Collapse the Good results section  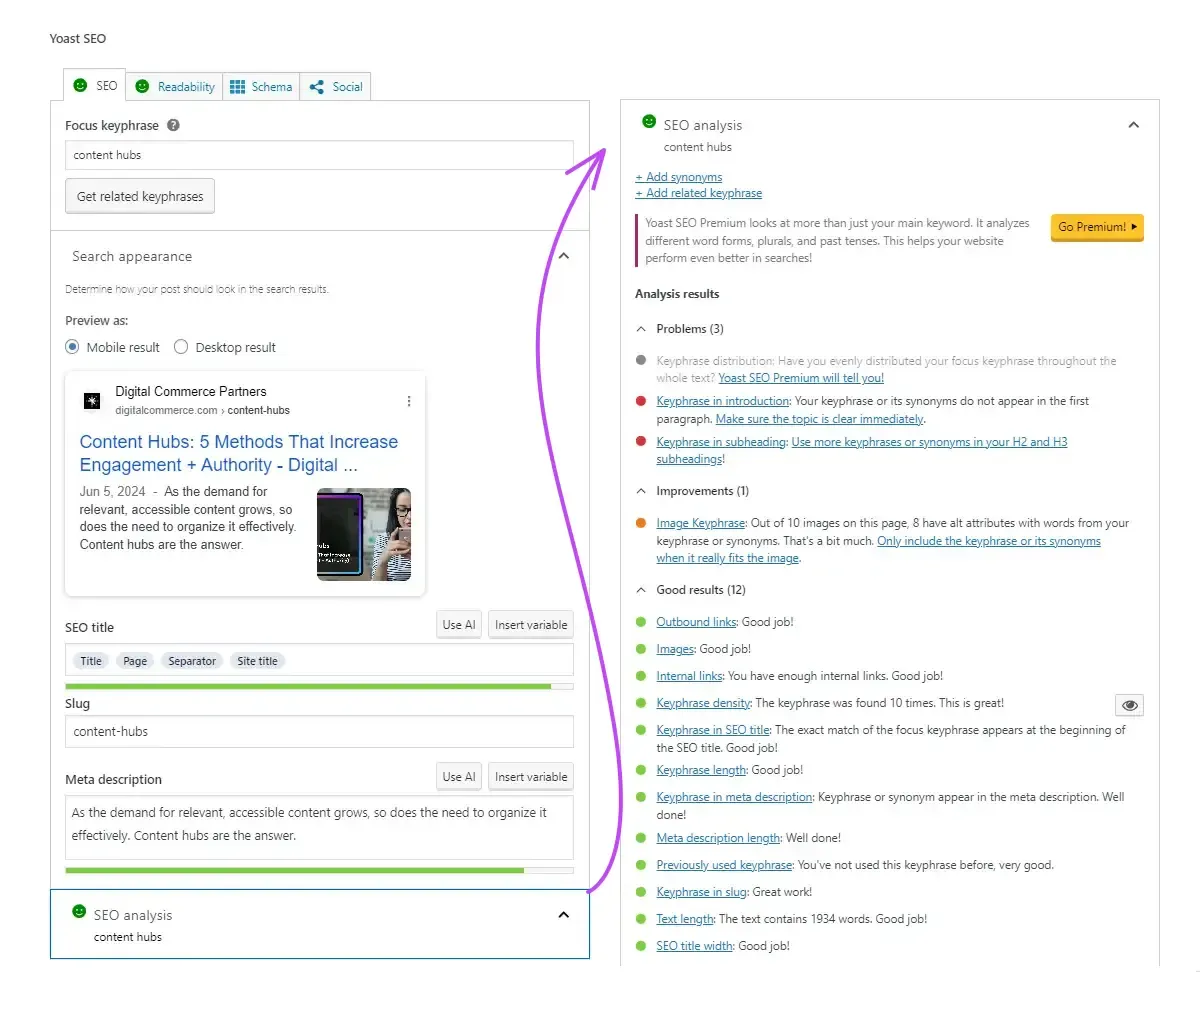coord(639,589)
